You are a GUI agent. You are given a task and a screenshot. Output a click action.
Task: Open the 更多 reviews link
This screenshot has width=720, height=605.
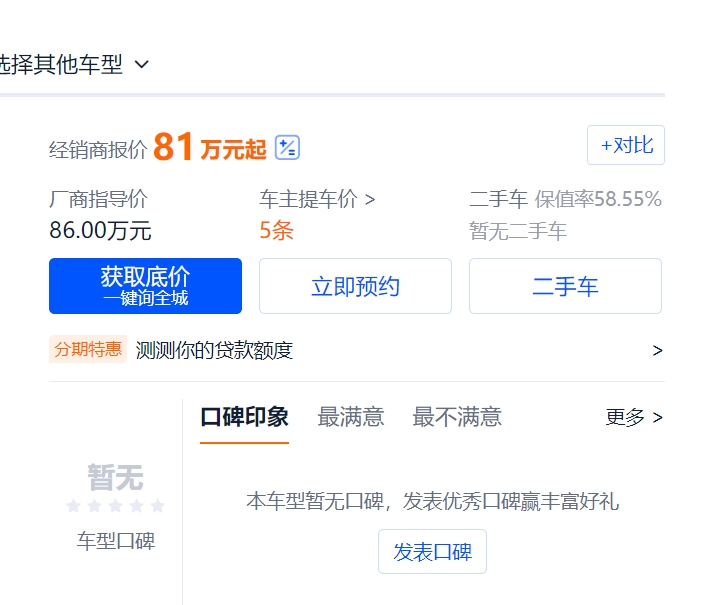pyautogui.click(x=634, y=417)
